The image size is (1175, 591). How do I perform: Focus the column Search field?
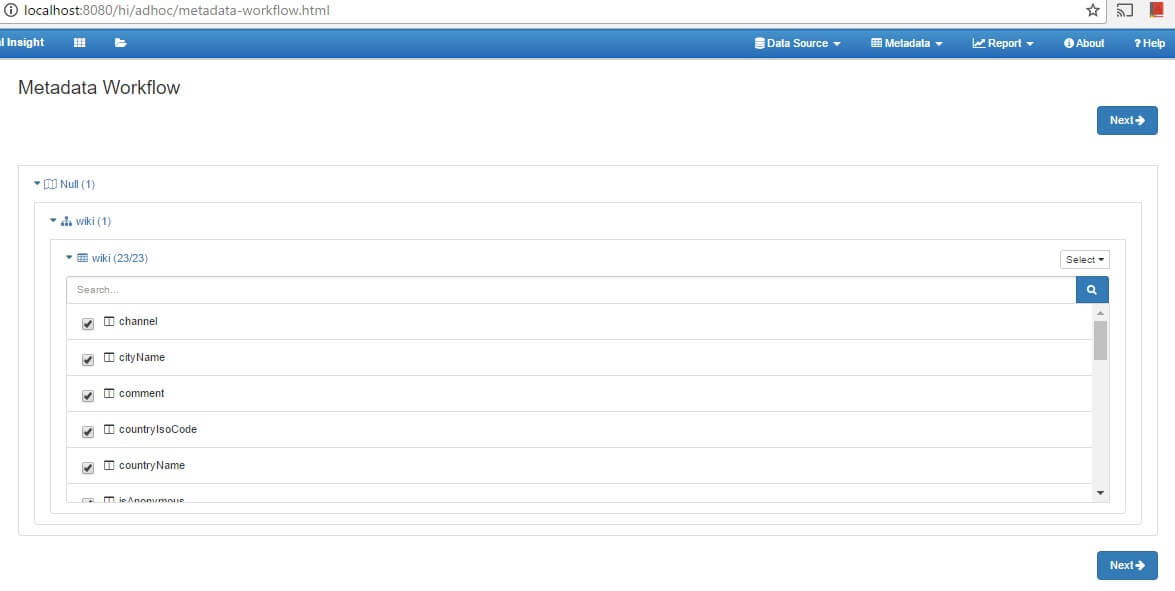(x=571, y=290)
